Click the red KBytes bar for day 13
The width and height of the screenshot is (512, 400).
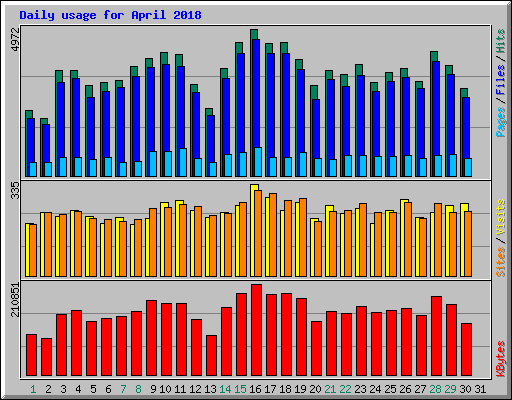(x=211, y=356)
